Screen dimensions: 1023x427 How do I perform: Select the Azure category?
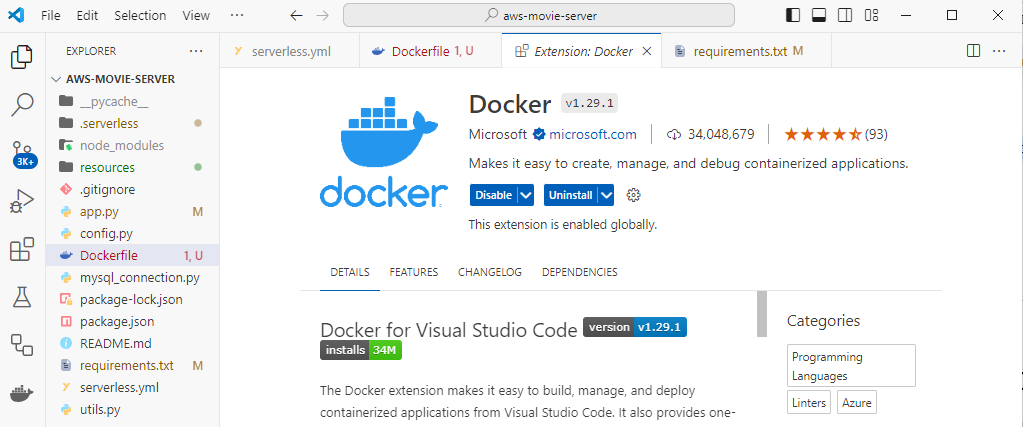857,403
